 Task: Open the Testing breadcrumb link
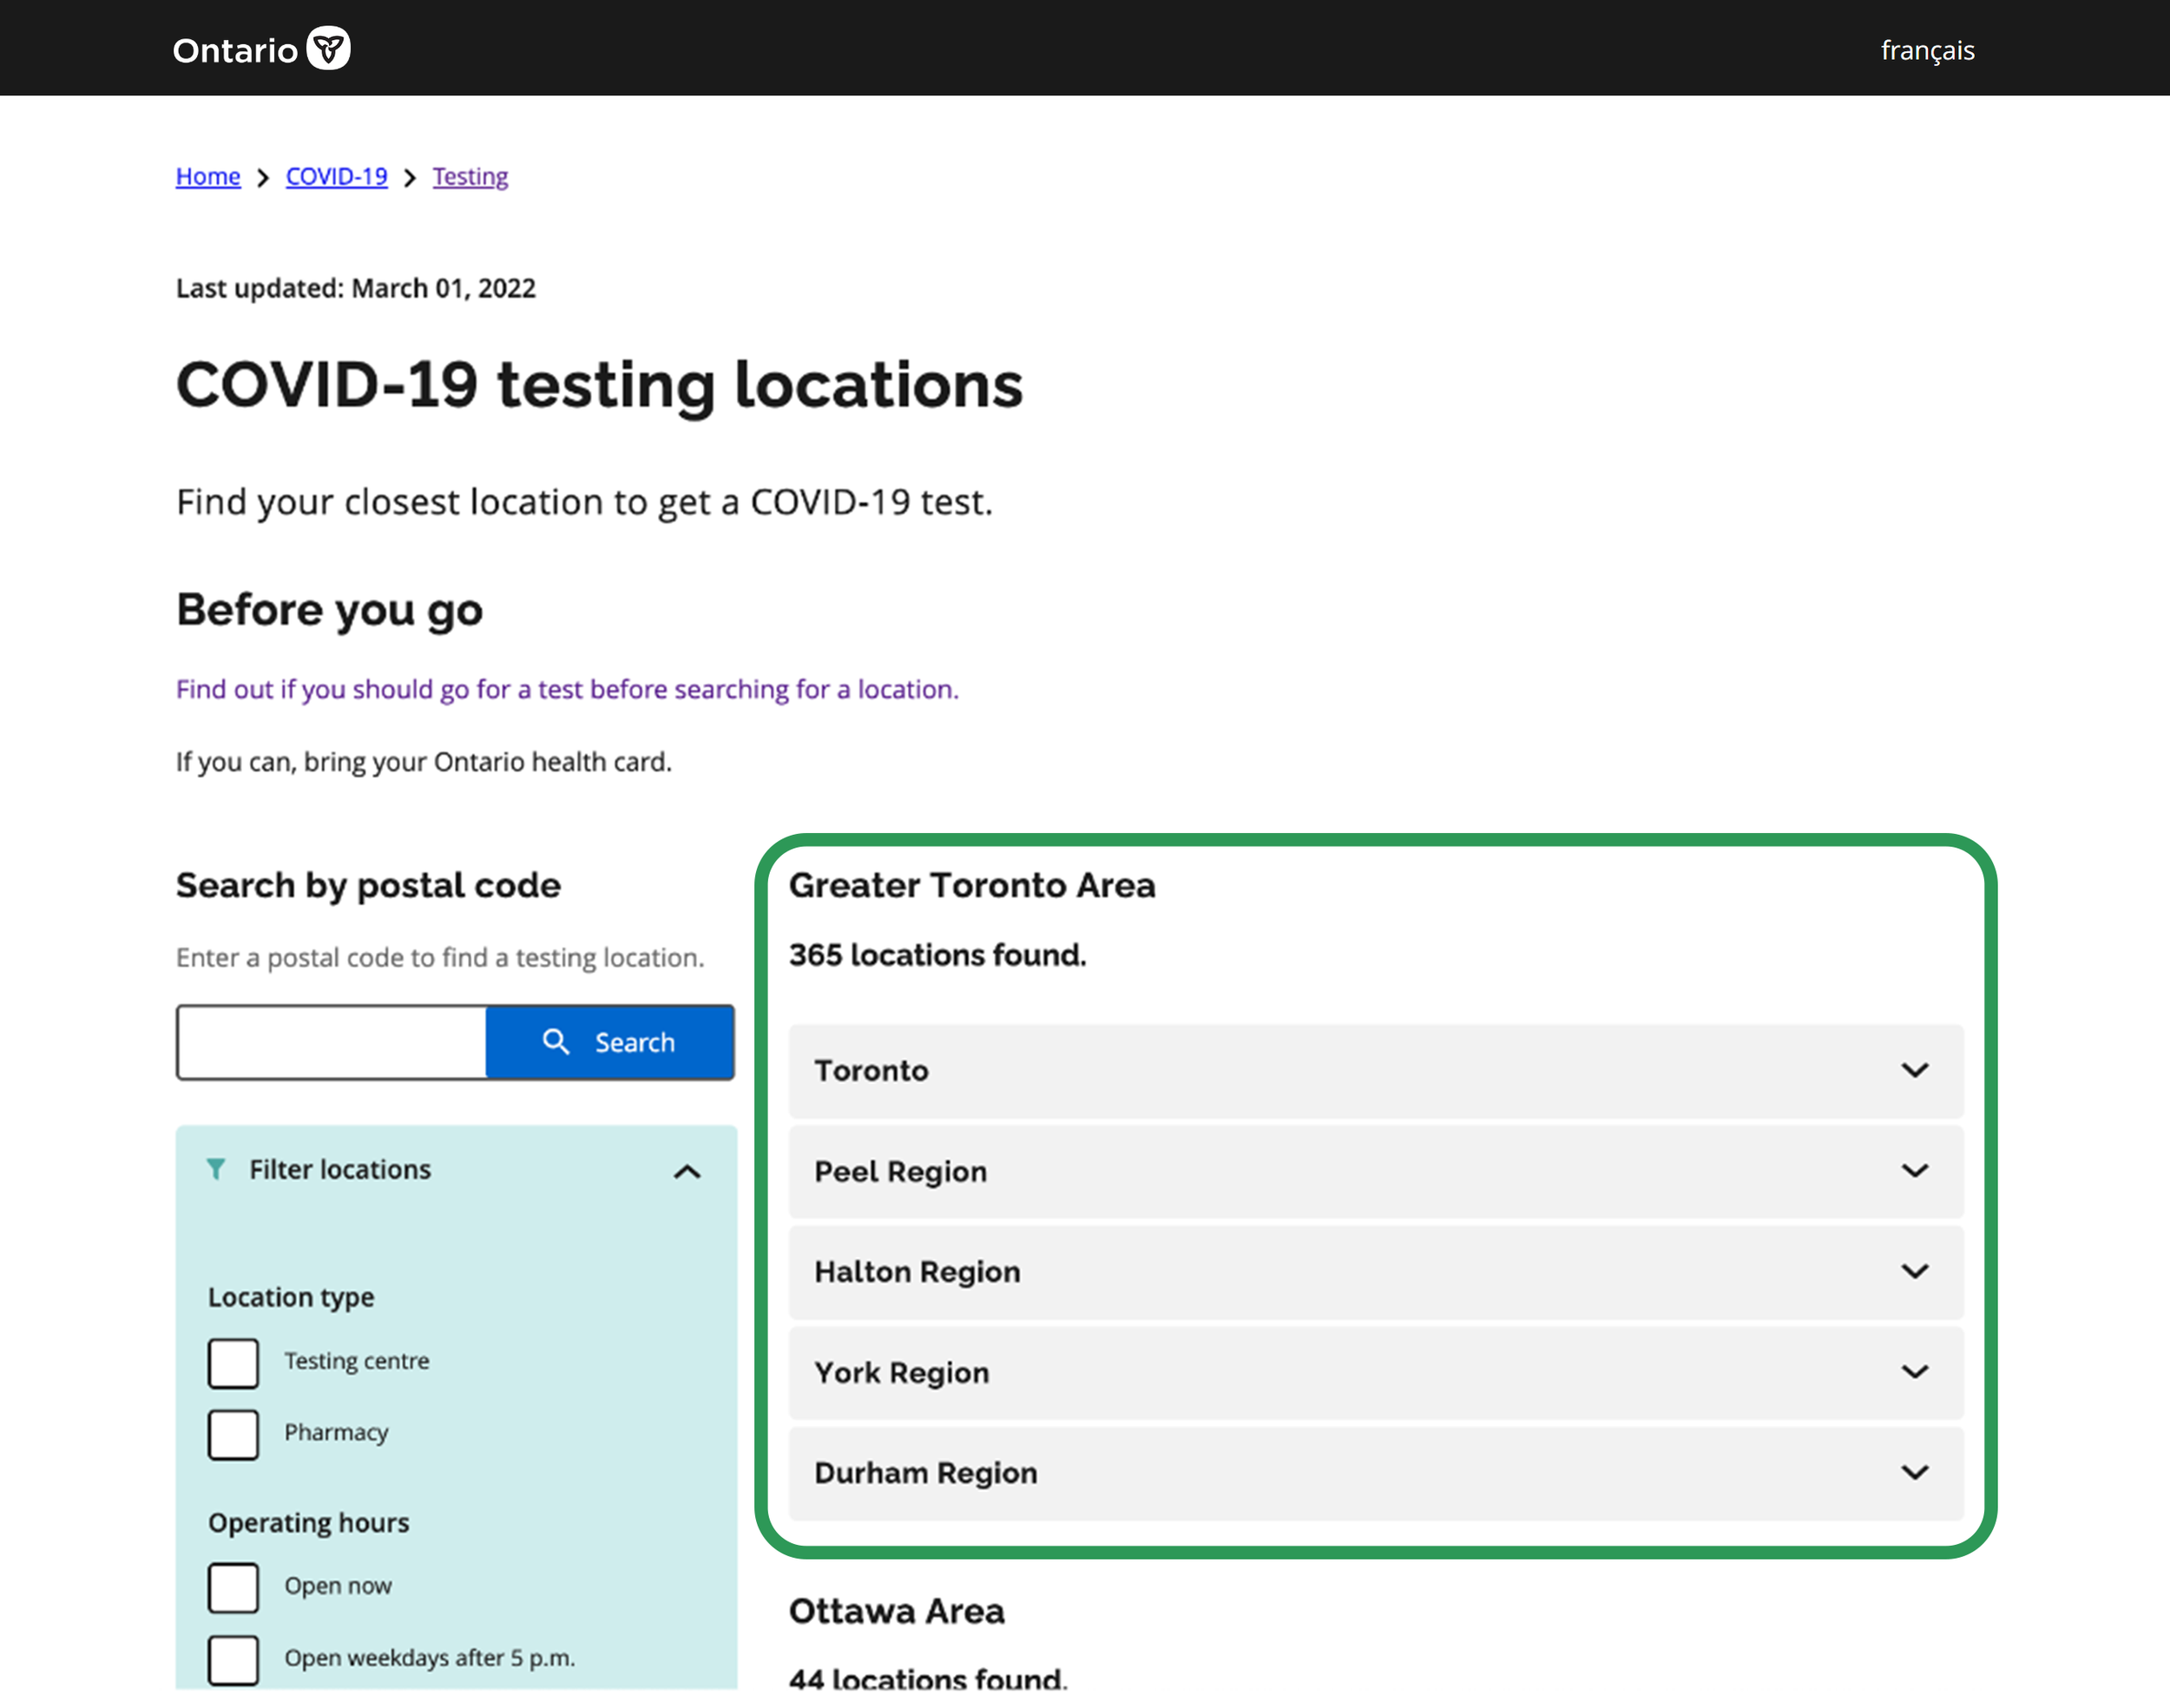tap(470, 177)
